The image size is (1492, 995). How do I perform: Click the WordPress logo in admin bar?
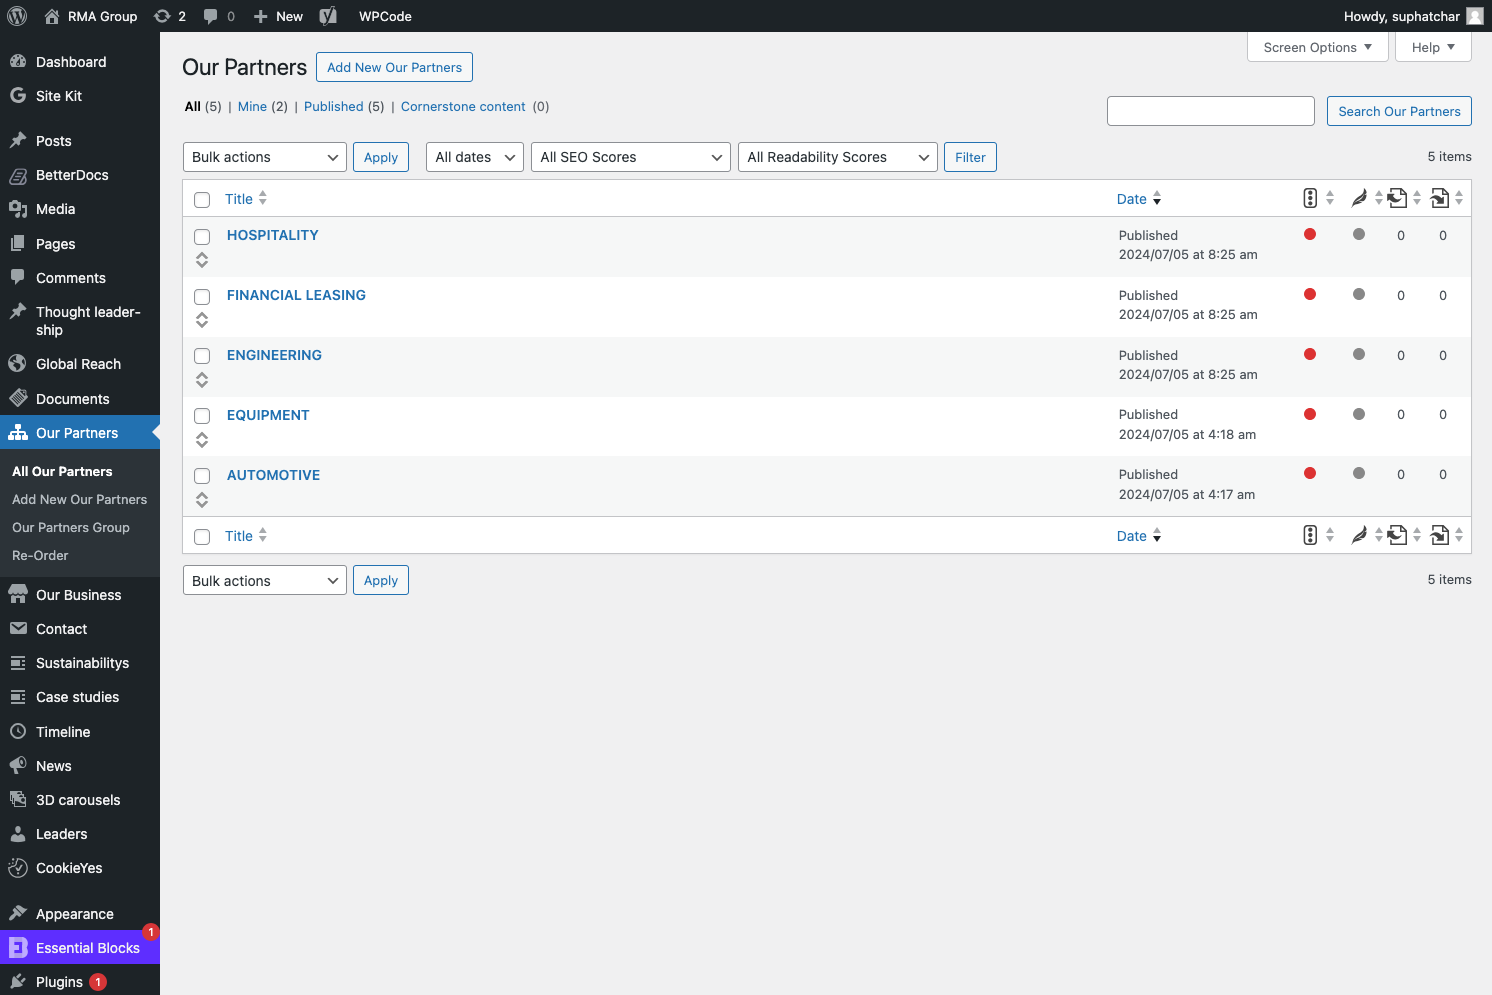17,16
